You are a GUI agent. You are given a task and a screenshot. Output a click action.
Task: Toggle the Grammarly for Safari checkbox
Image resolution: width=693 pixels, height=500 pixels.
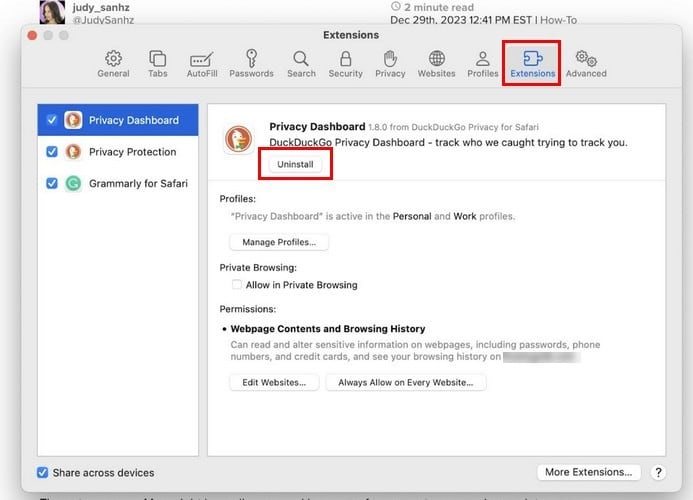coord(52,184)
